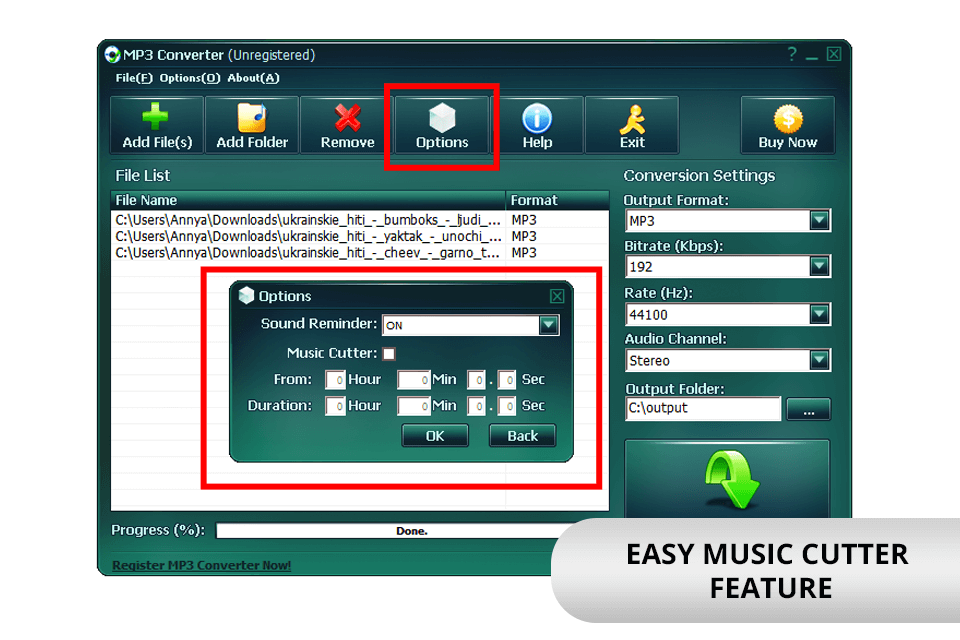Click the Format column header
The height and width of the screenshot is (640, 960).
[557, 200]
